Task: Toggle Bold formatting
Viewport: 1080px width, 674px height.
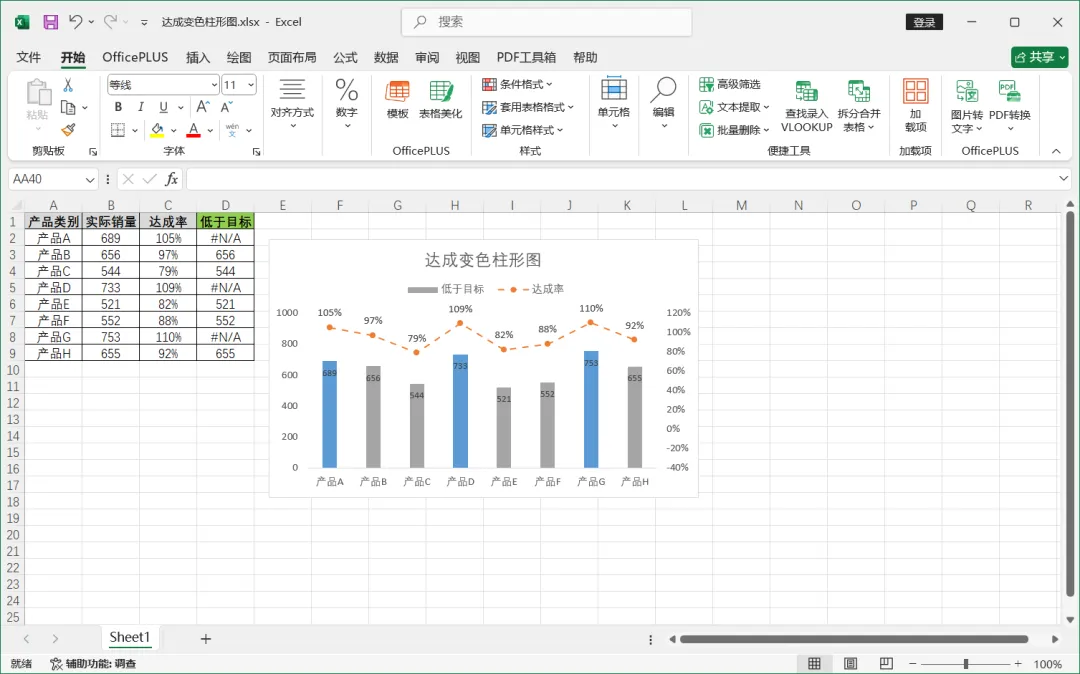Action: (x=118, y=107)
